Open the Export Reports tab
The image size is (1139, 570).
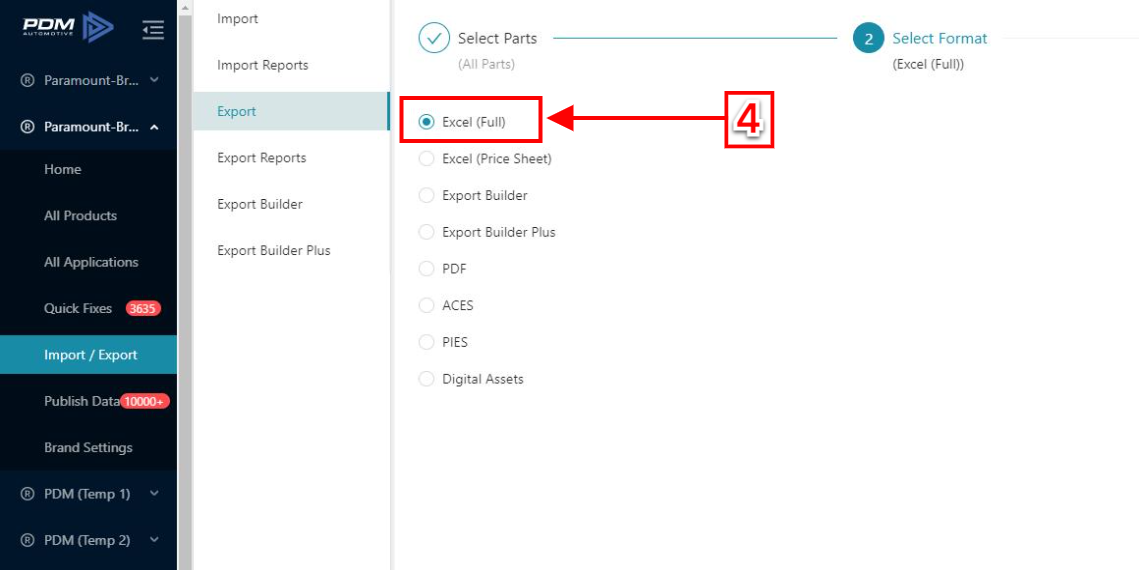point(262,158)
